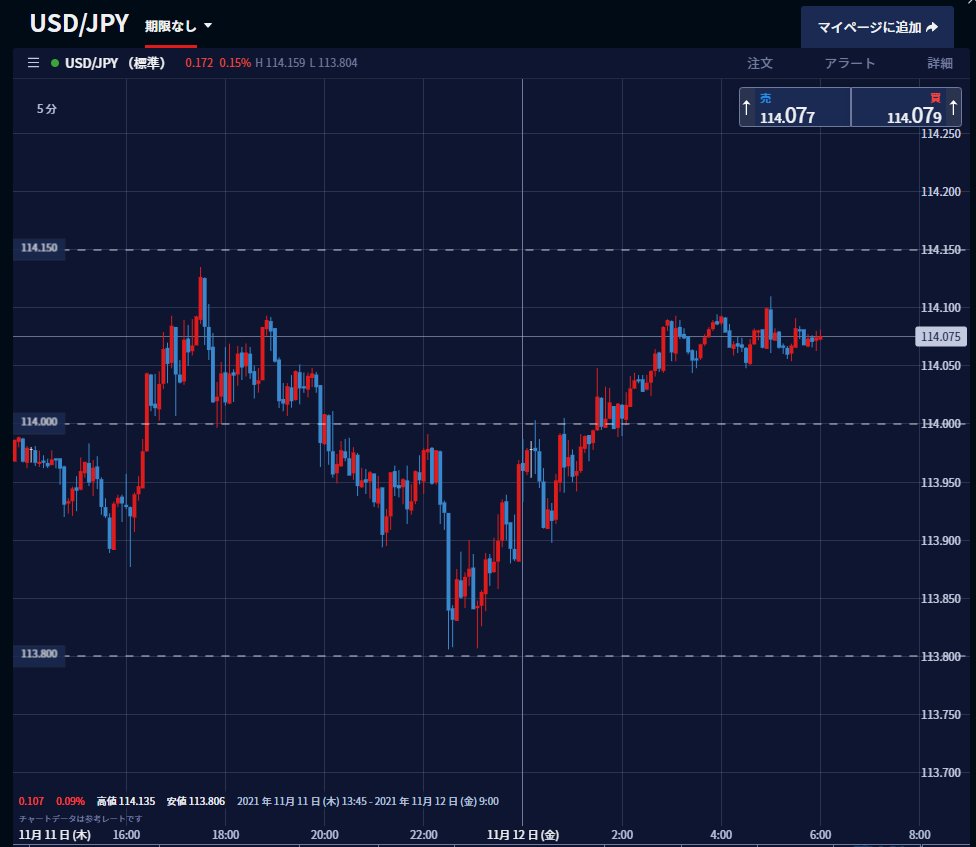Click the マイページに追加 button
The image size is (976, 847).
pos(877,27)
